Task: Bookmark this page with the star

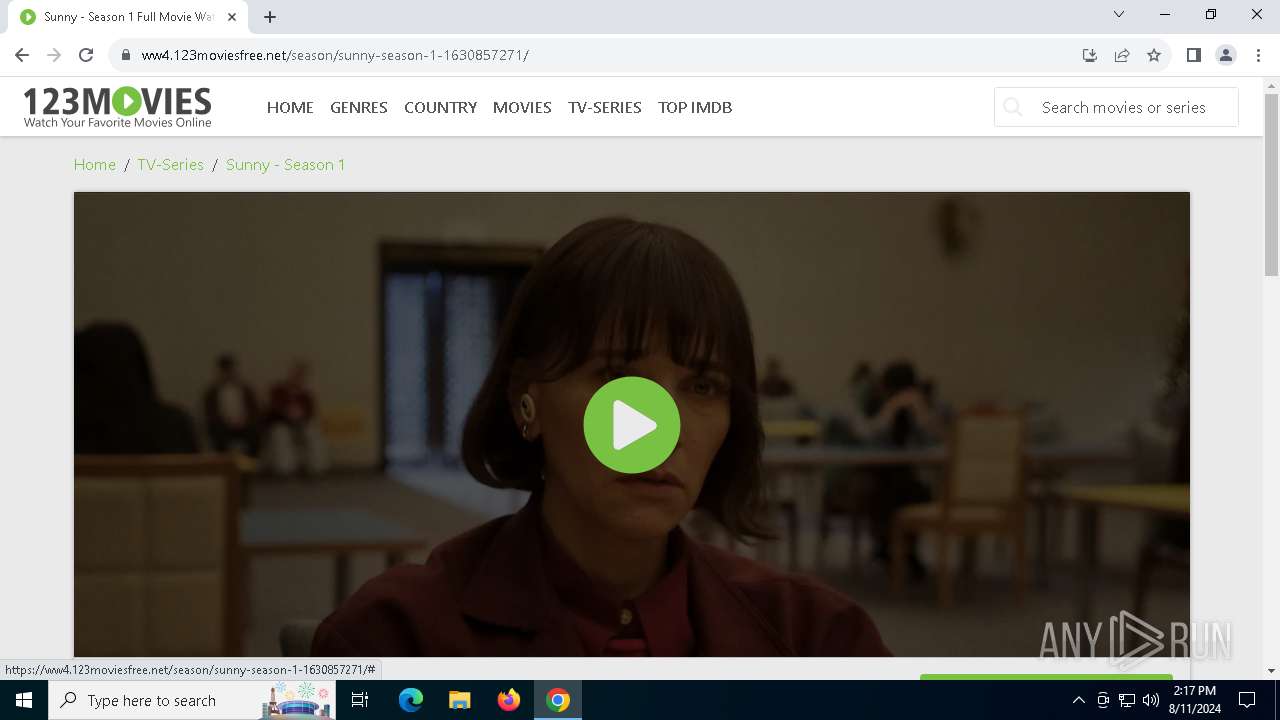Action: 1154,55
